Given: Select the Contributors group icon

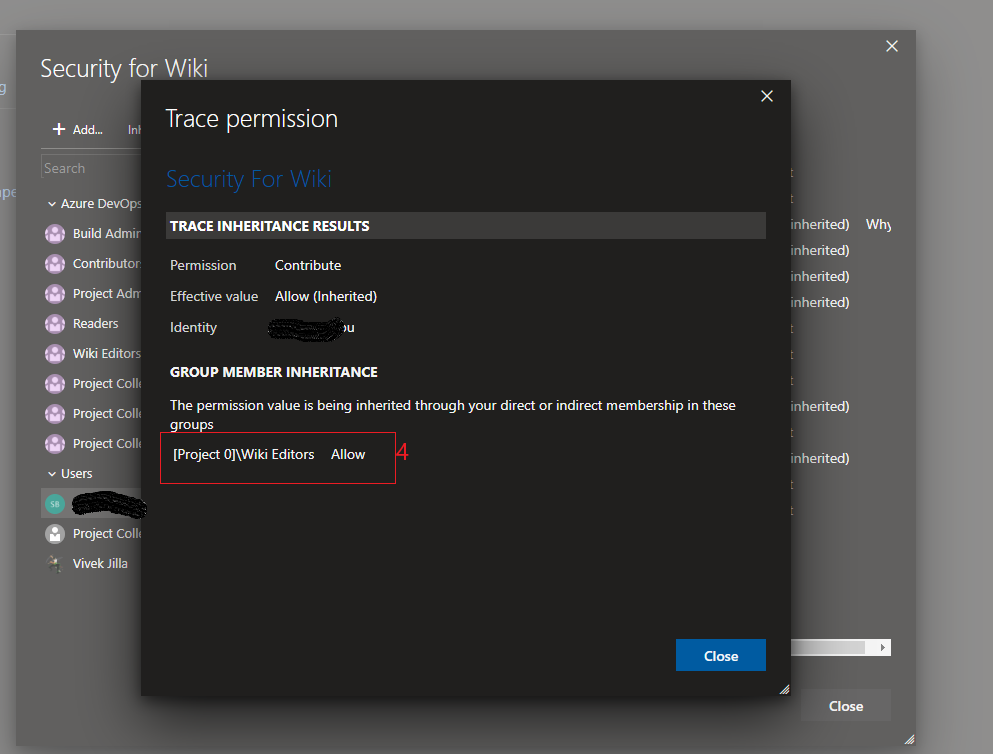Looking at the screenshot, I should click(x=55, y=263).
